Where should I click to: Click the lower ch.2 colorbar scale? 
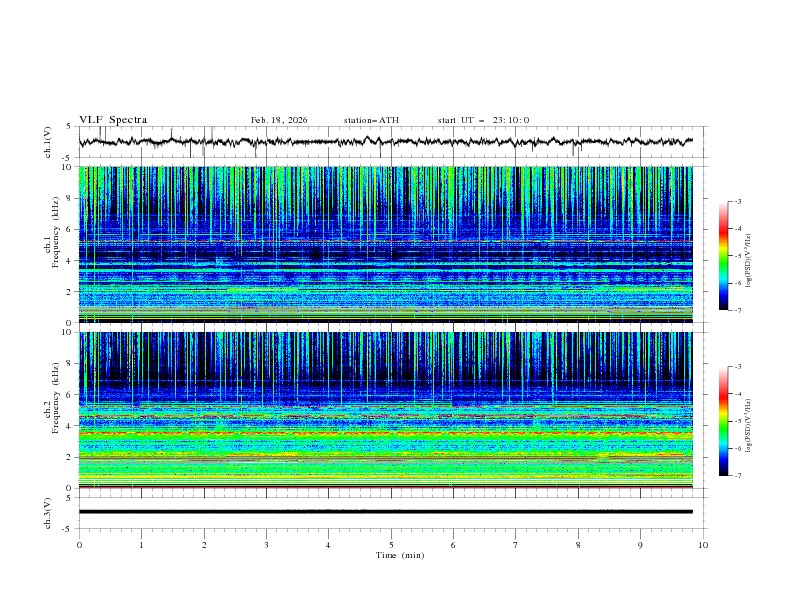[723, 421]
